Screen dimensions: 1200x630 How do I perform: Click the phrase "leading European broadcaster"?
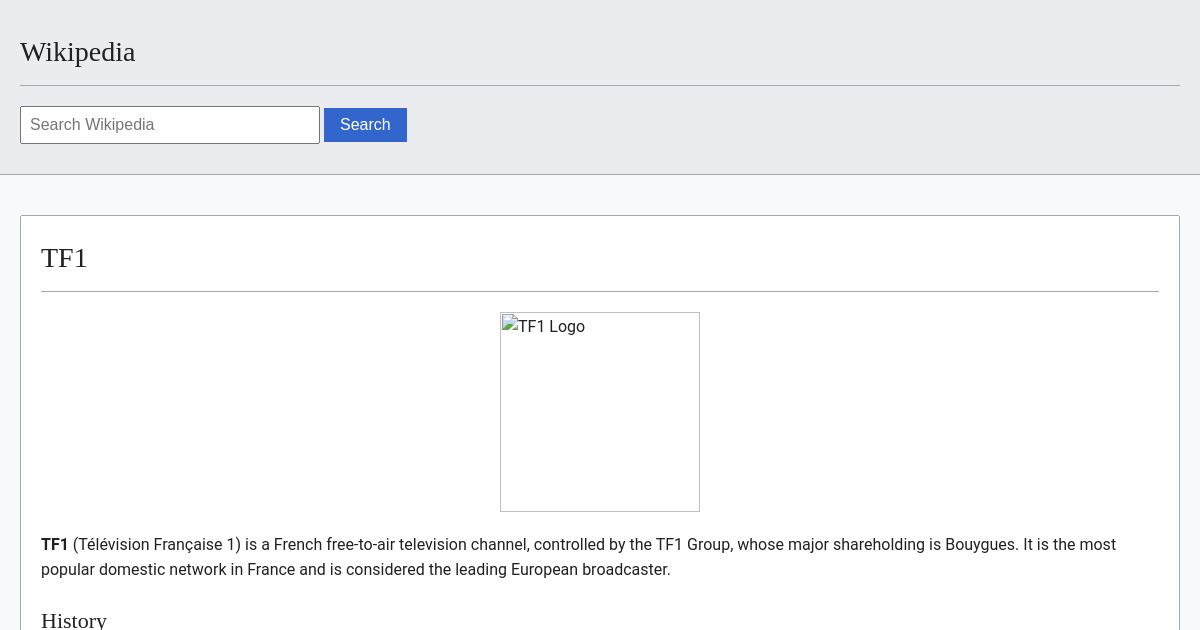(x=562, y=570)
